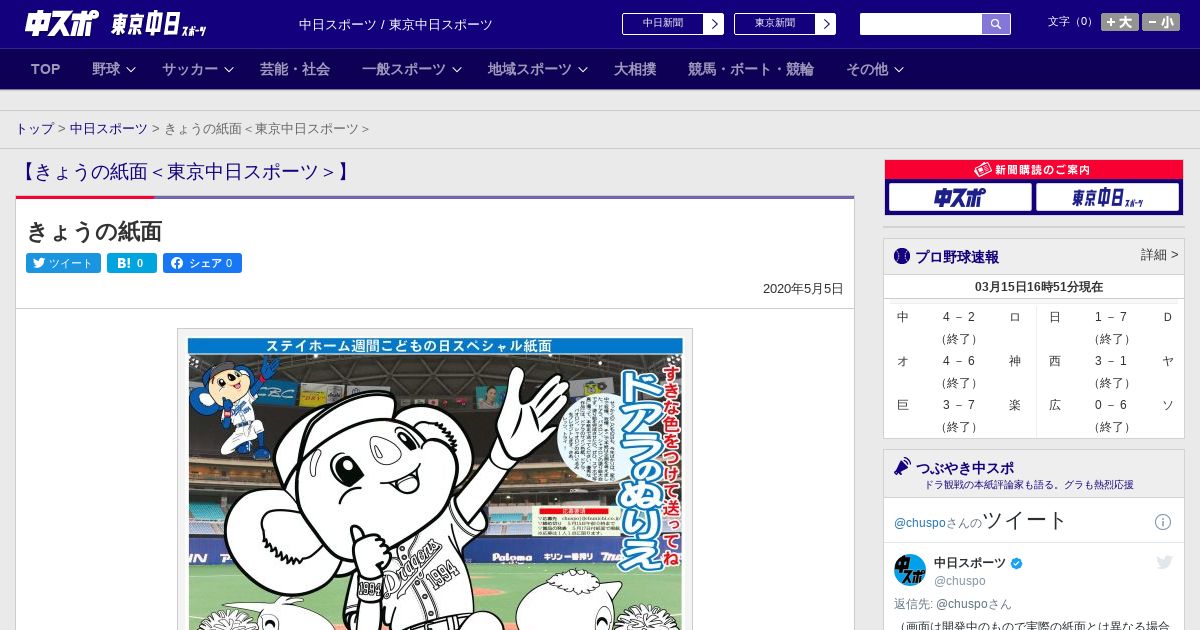Click the magnifier search button

pos(996,24)
